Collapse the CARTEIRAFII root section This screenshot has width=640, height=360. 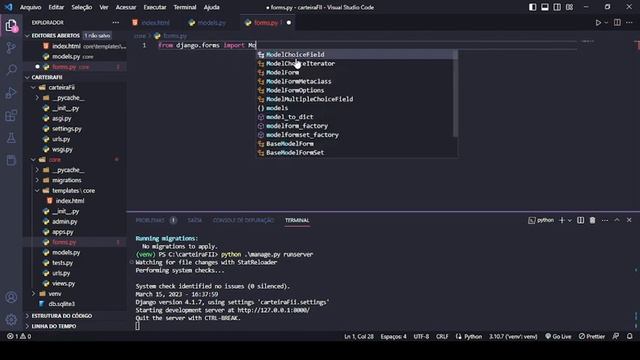pyautogui.click(x=27, y=77)
